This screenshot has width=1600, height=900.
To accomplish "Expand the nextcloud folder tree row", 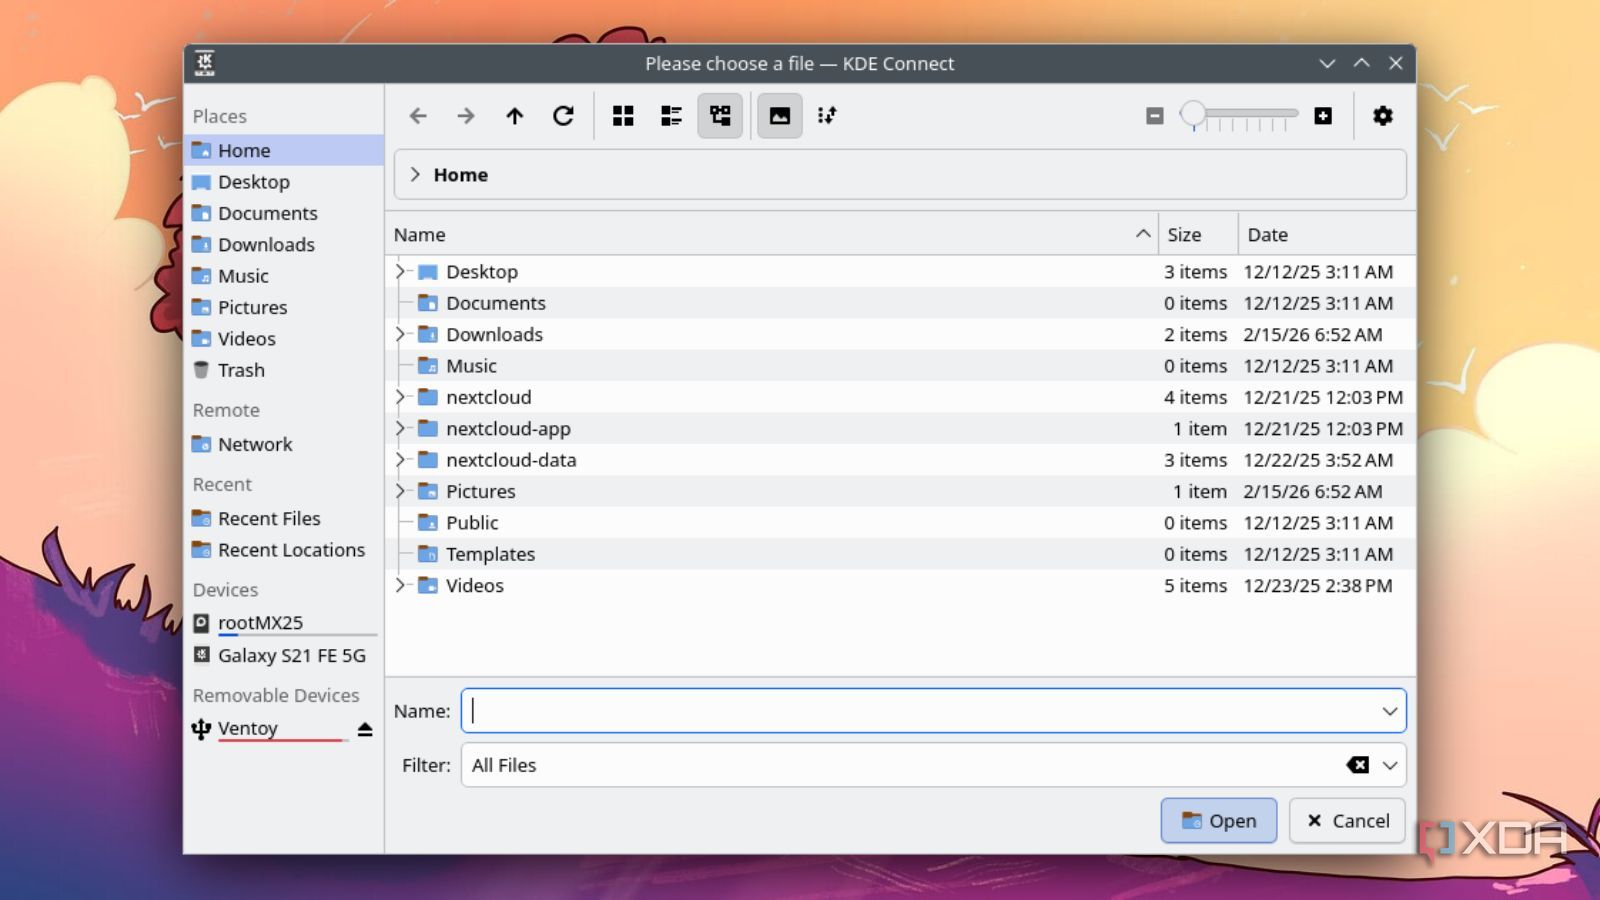I will (x=401, y=397).
